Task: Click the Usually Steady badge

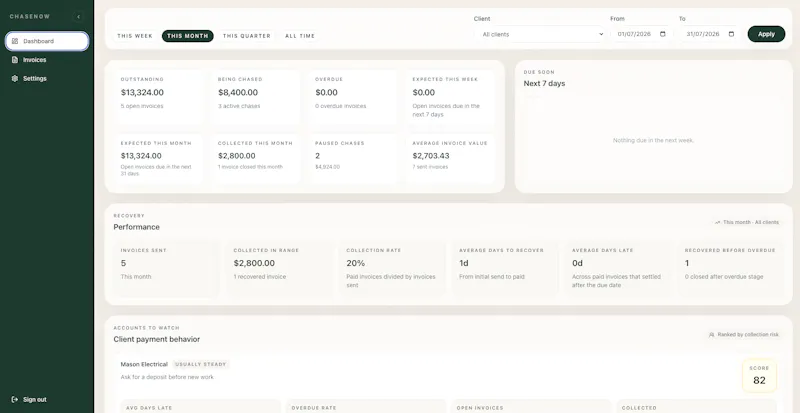Action: 201,365
